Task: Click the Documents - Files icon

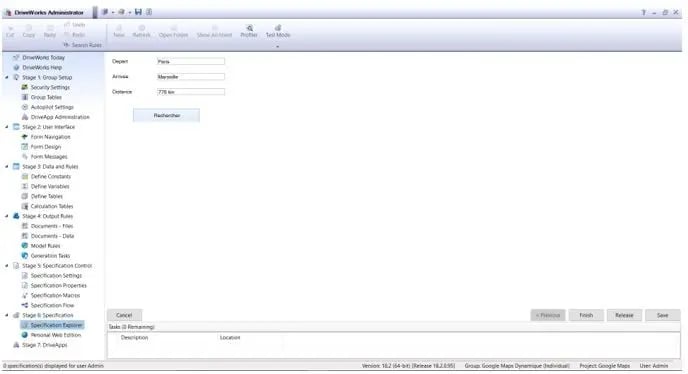Action: 25,226
